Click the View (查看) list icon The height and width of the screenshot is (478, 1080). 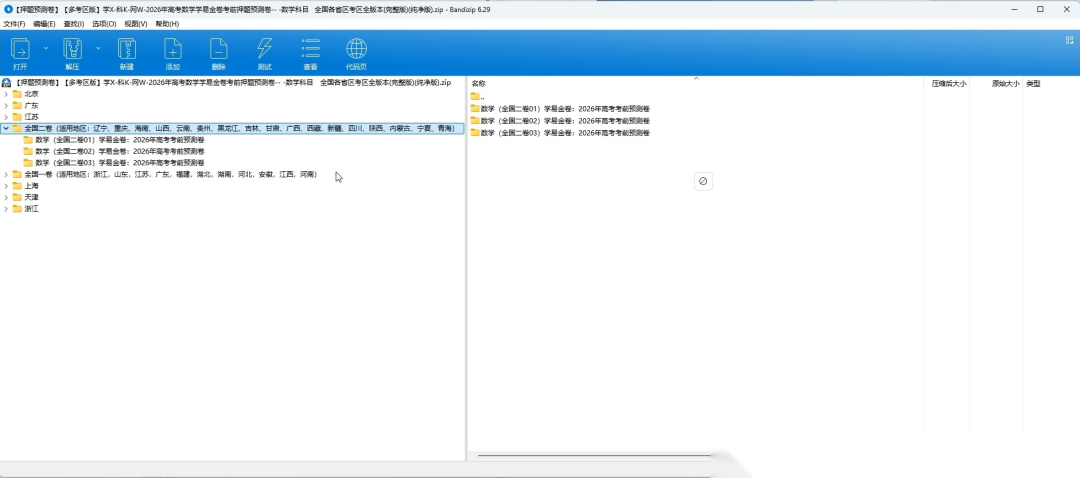click(x=311, y=49)
